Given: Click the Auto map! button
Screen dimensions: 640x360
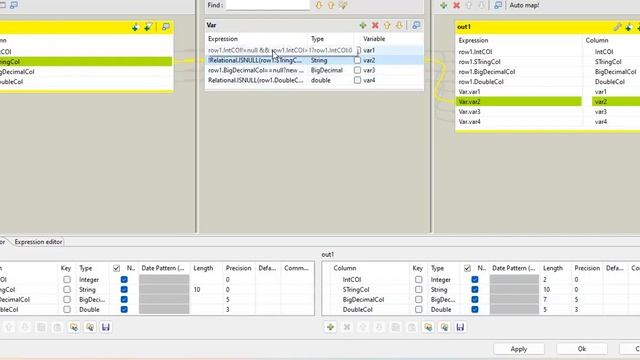Looking at the screenshot, I should (524, 5).
